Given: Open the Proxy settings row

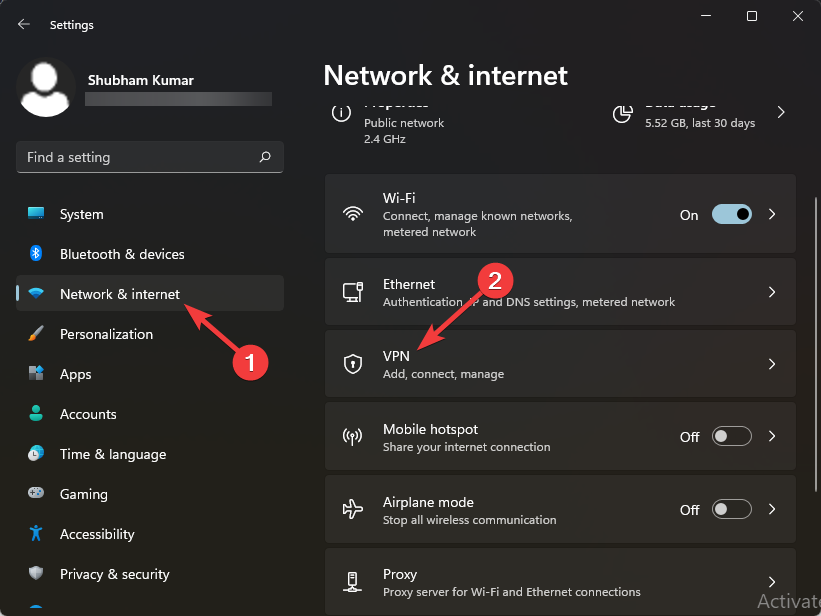Looking at the screenshot, I should click(560, 582).
